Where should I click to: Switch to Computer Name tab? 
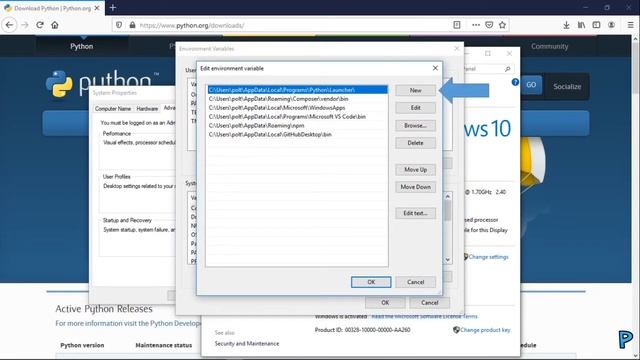[x=113, y=109]
